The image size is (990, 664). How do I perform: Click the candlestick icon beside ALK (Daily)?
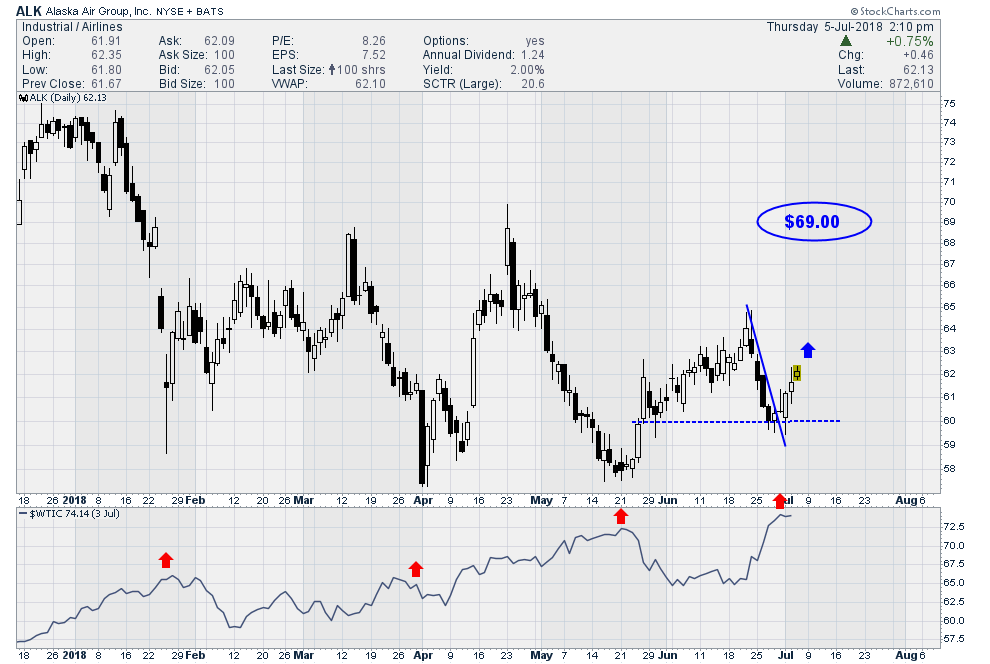[x=23, y=98]
